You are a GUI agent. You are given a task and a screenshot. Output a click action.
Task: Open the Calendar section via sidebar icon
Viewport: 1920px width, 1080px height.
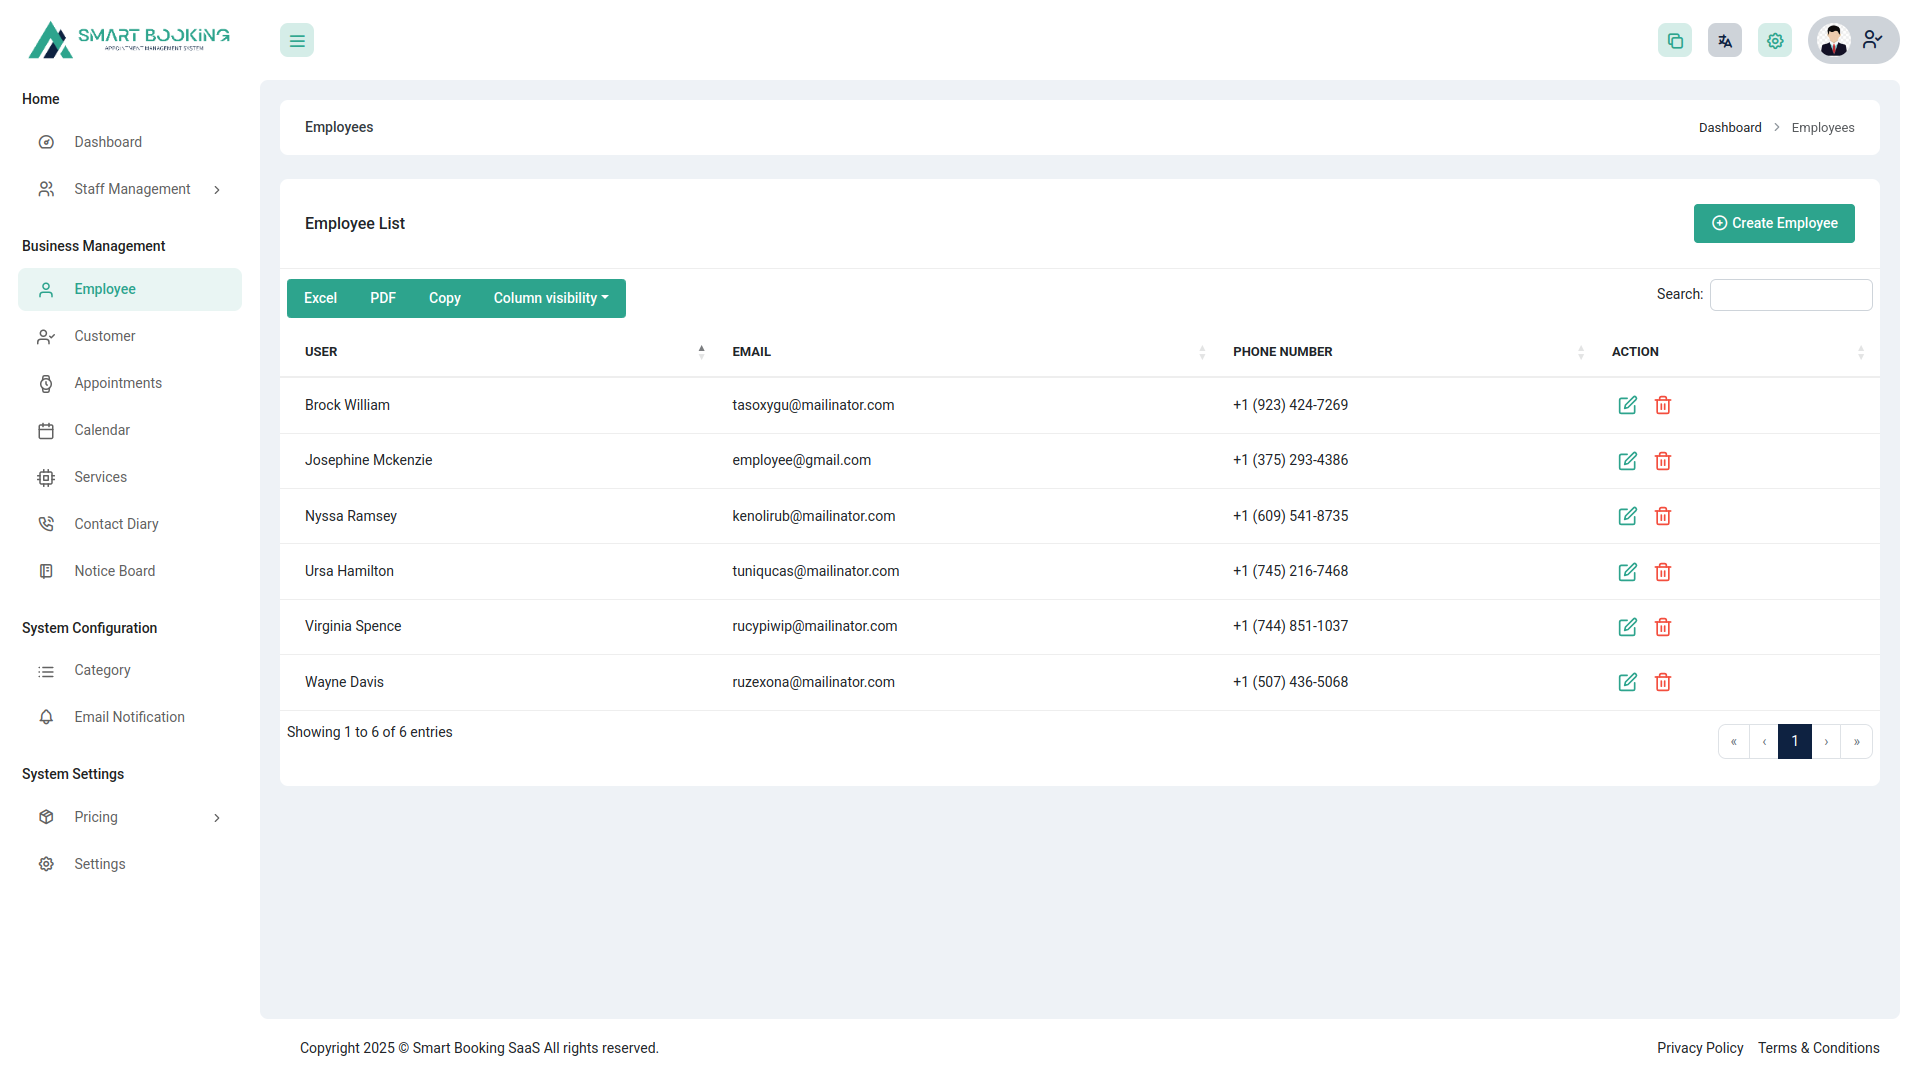[46, 430]
